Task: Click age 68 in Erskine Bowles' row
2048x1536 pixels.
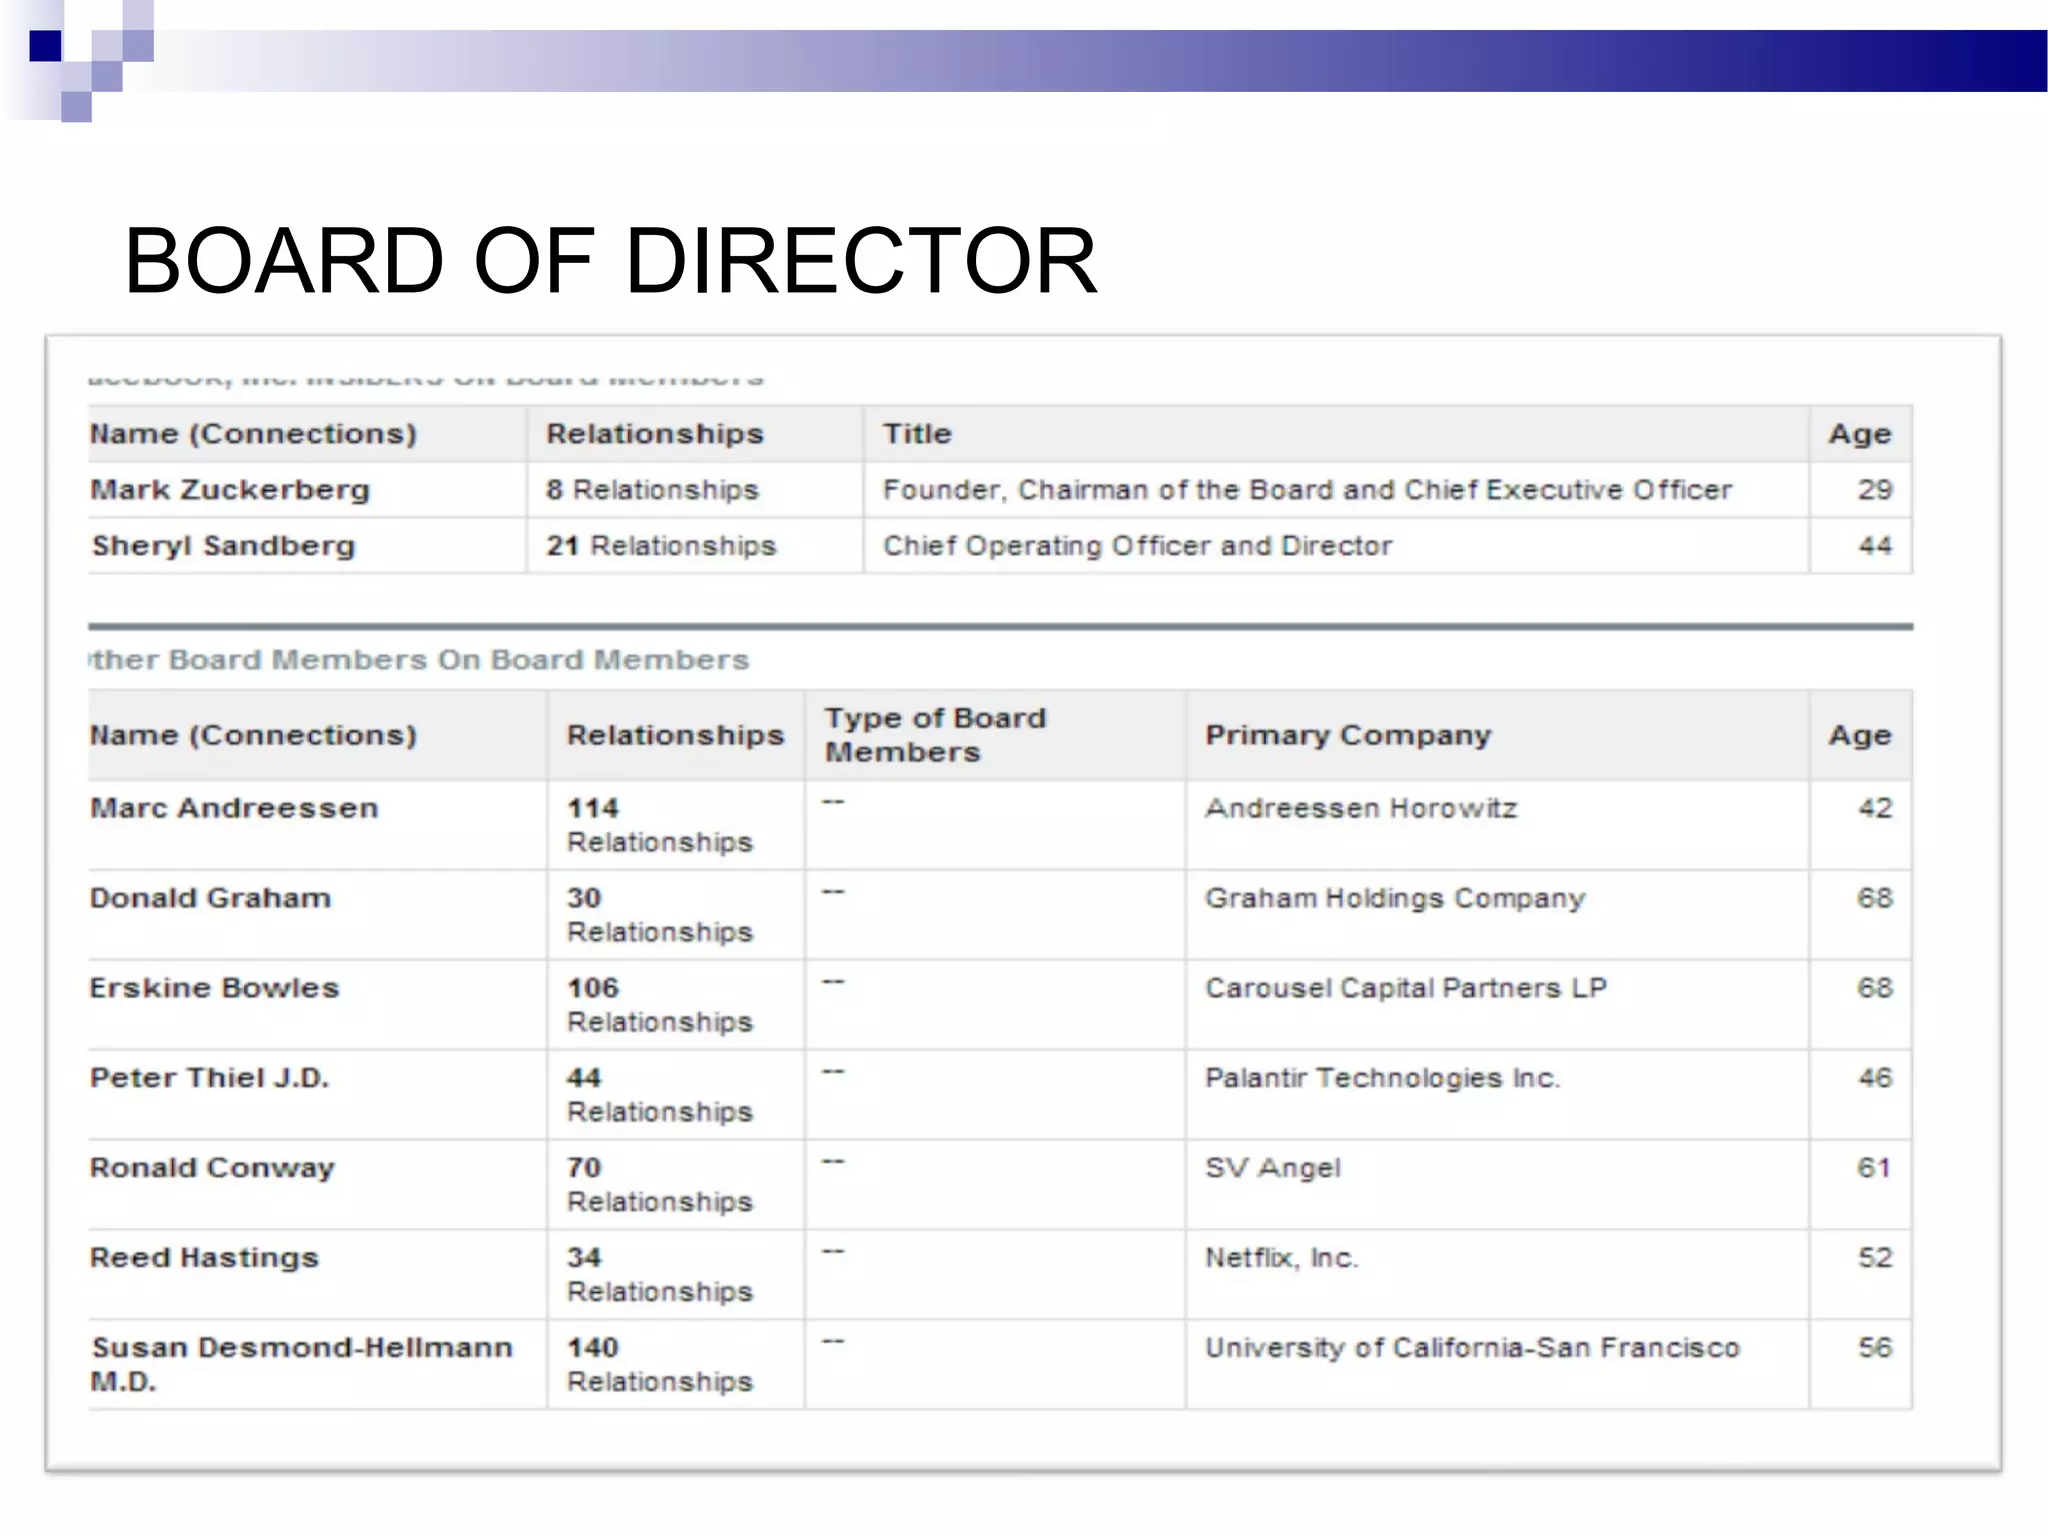Action: point(1875,988)
